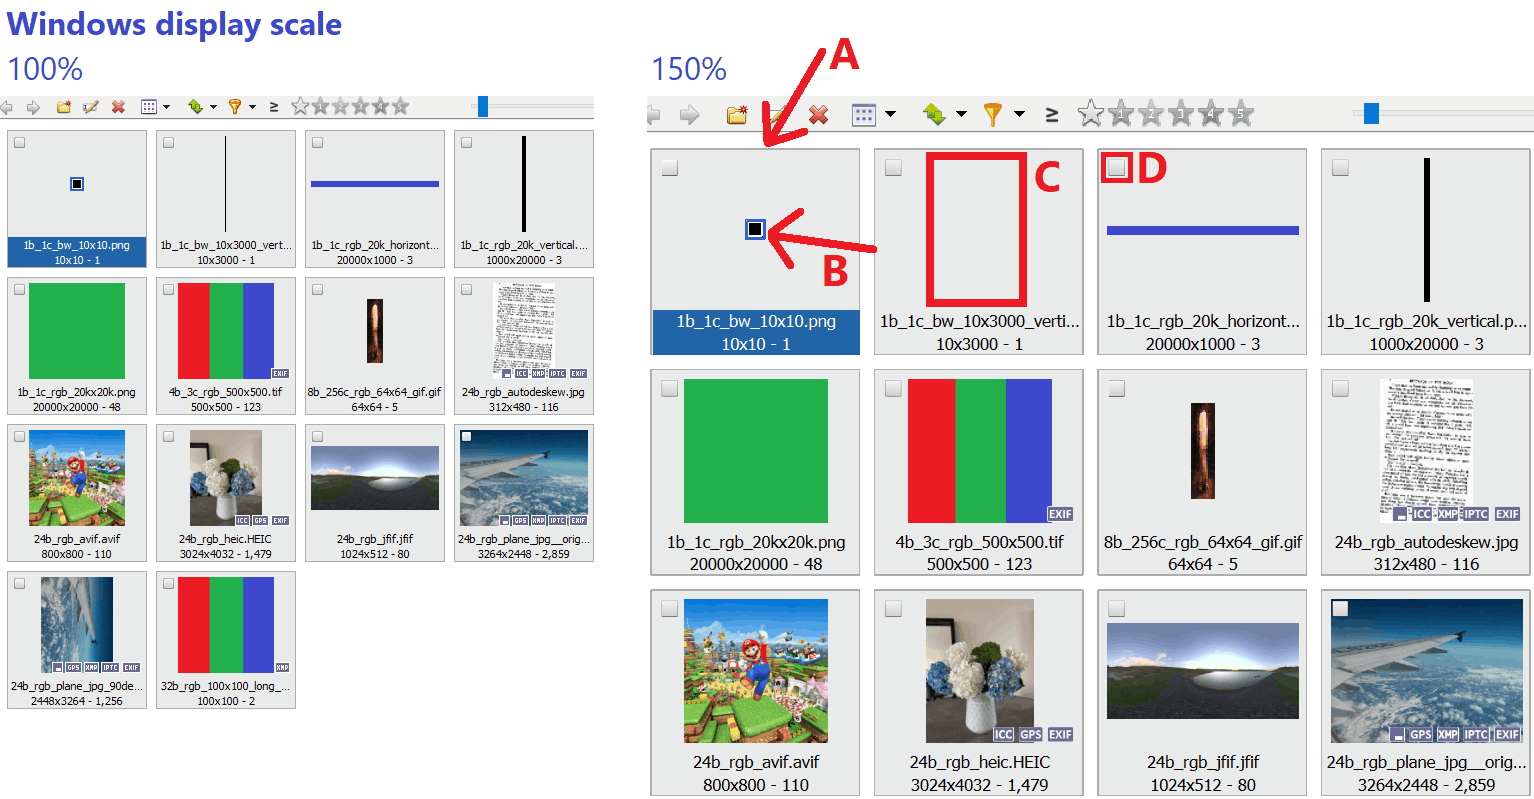
Task: Click the "20000x1000 - 3" caption in the 150% view
Action: 1203,344
